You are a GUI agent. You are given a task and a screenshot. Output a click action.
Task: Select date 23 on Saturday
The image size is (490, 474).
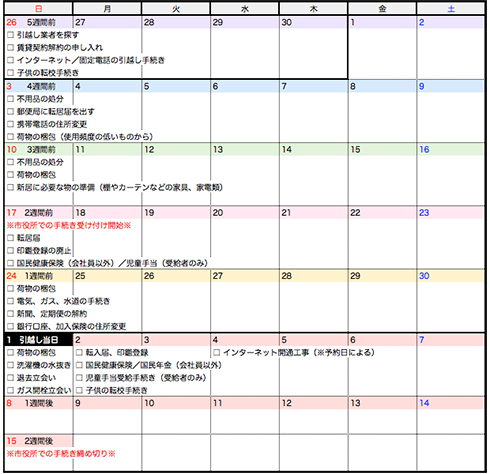click(x=424, y=213)
